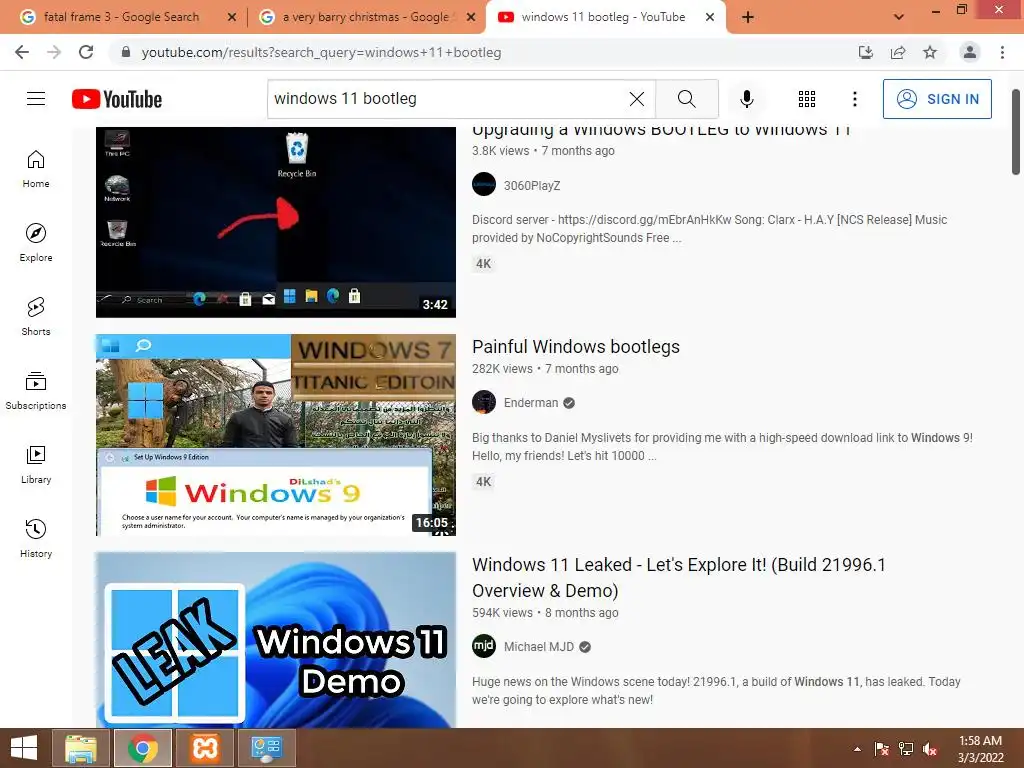Select the 'windows 11 bootleg - YouTube' tab
The height and width of the screenshot is (768, 1024).
click(603, 17)
